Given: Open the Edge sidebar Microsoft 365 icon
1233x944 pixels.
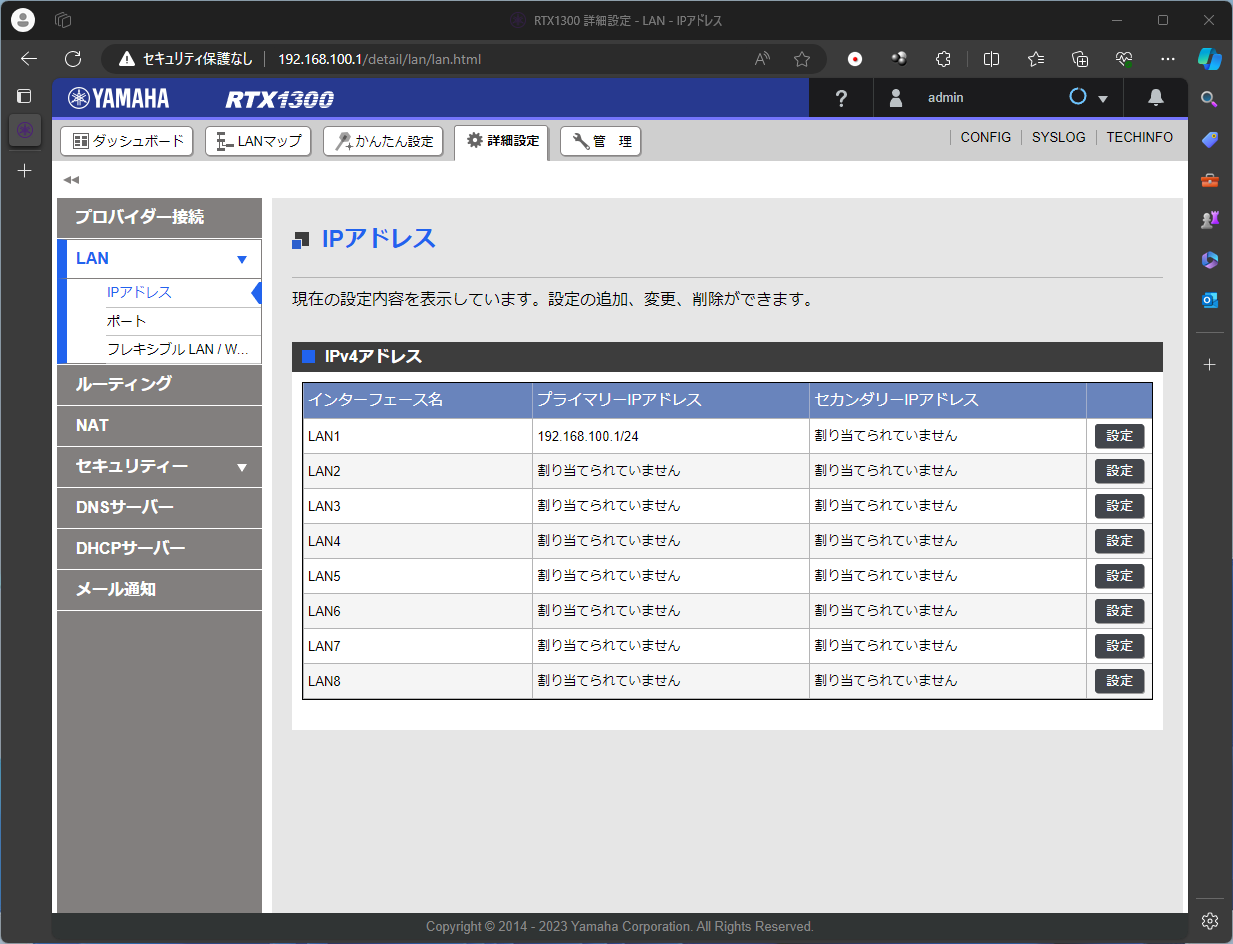Looking at the screenshot, I should [x=1209, y=260].
